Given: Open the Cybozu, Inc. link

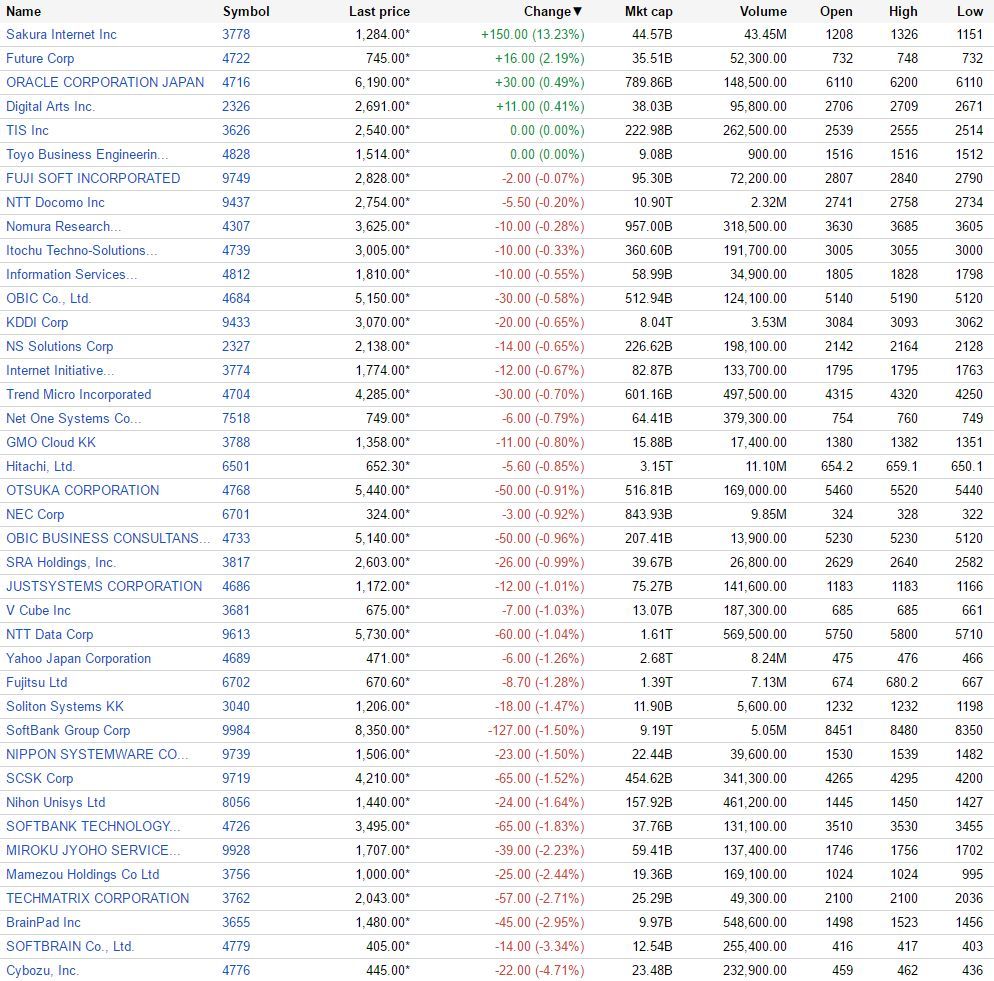Looking at the screenshot, I should click(x=42, y=970).
